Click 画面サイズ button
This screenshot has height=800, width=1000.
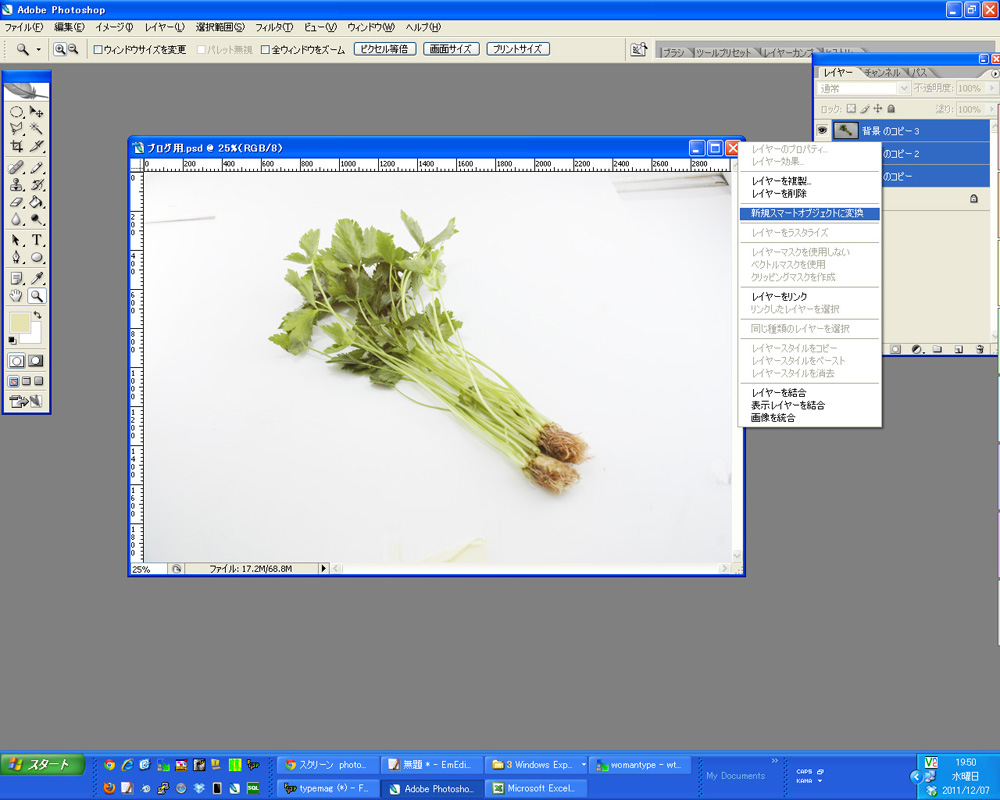tap(451, 49)
